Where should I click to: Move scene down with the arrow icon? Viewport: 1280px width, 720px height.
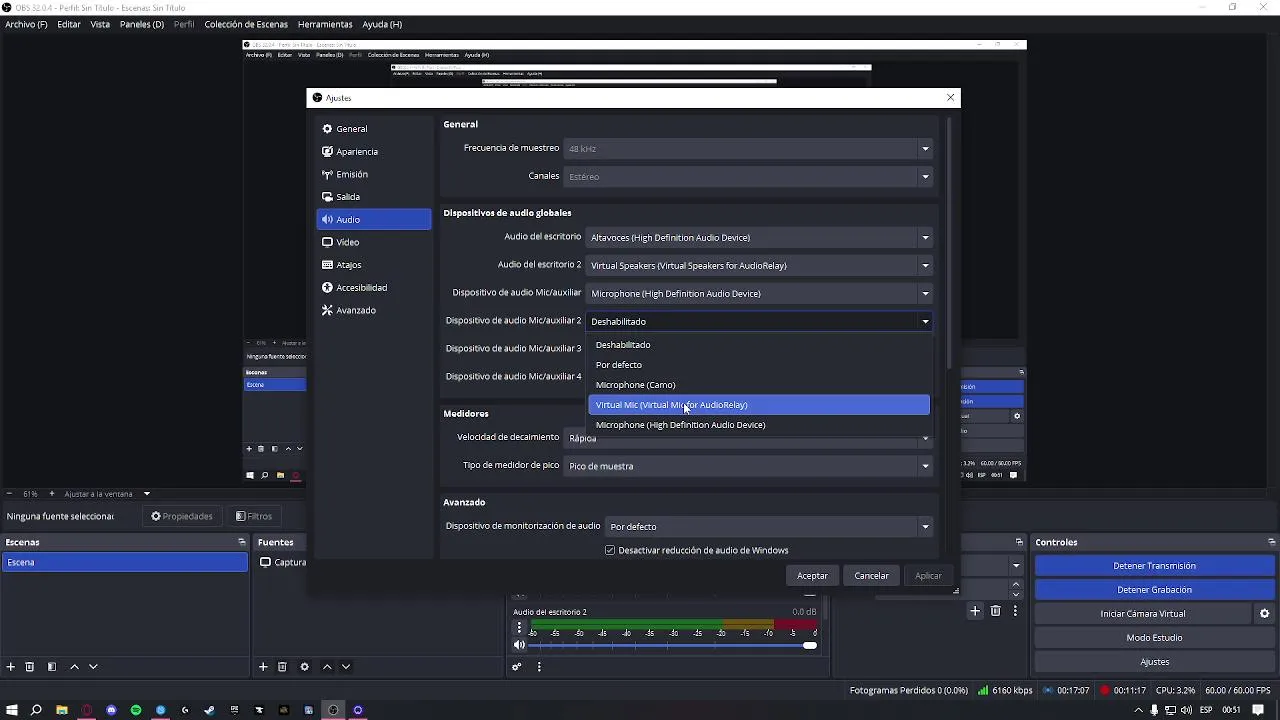[93, 667]
